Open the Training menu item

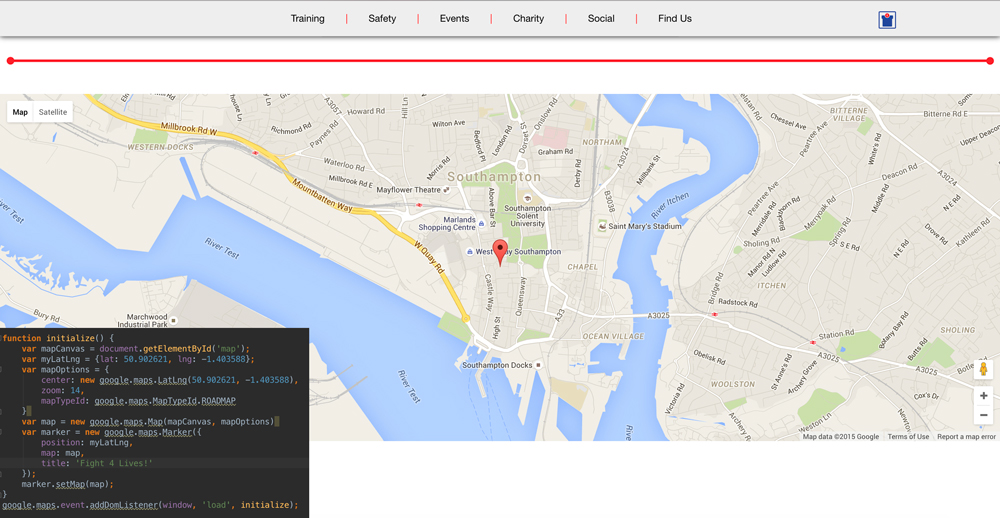click(307, 19)
